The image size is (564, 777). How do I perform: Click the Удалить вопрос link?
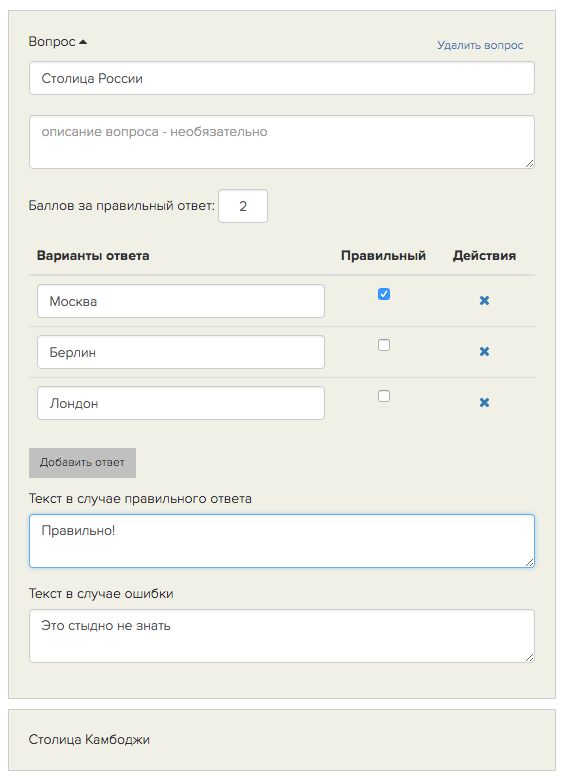480,45
